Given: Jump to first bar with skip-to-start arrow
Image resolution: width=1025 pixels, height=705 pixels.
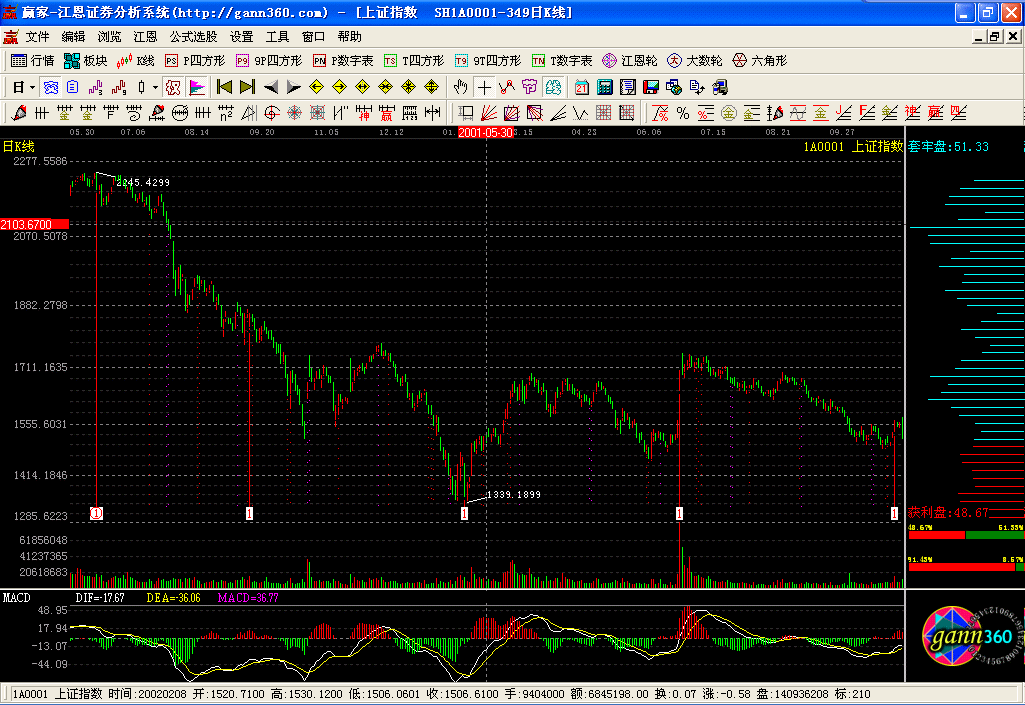Looking at the screenshot, I should [x=225, y=87].
